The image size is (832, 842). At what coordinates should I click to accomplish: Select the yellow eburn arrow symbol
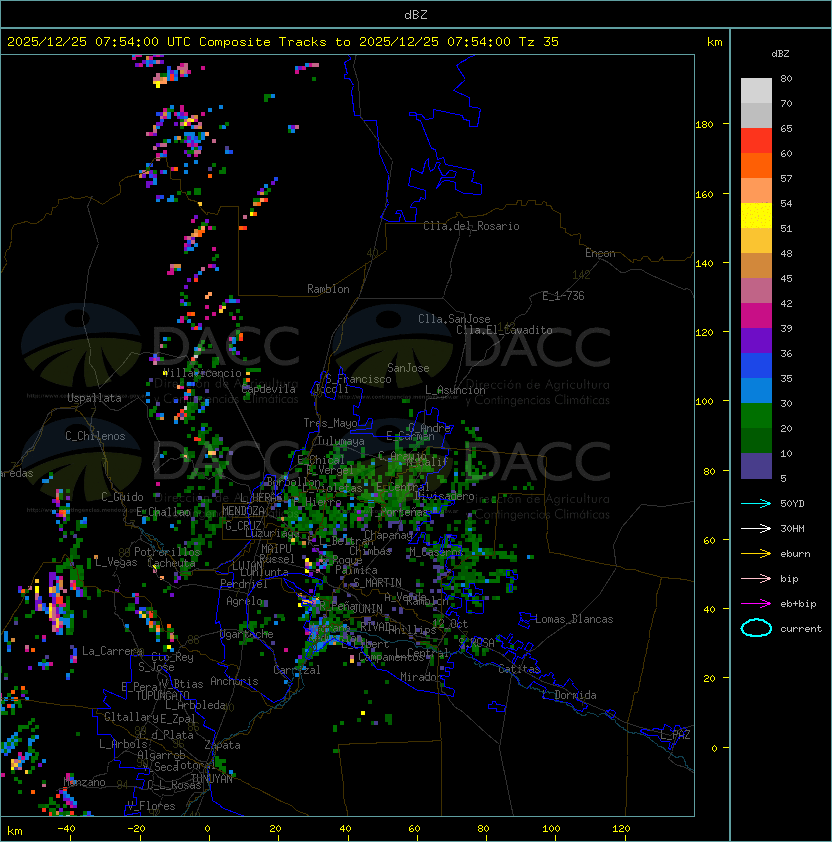pyautogui.click(x=756, y=554)
